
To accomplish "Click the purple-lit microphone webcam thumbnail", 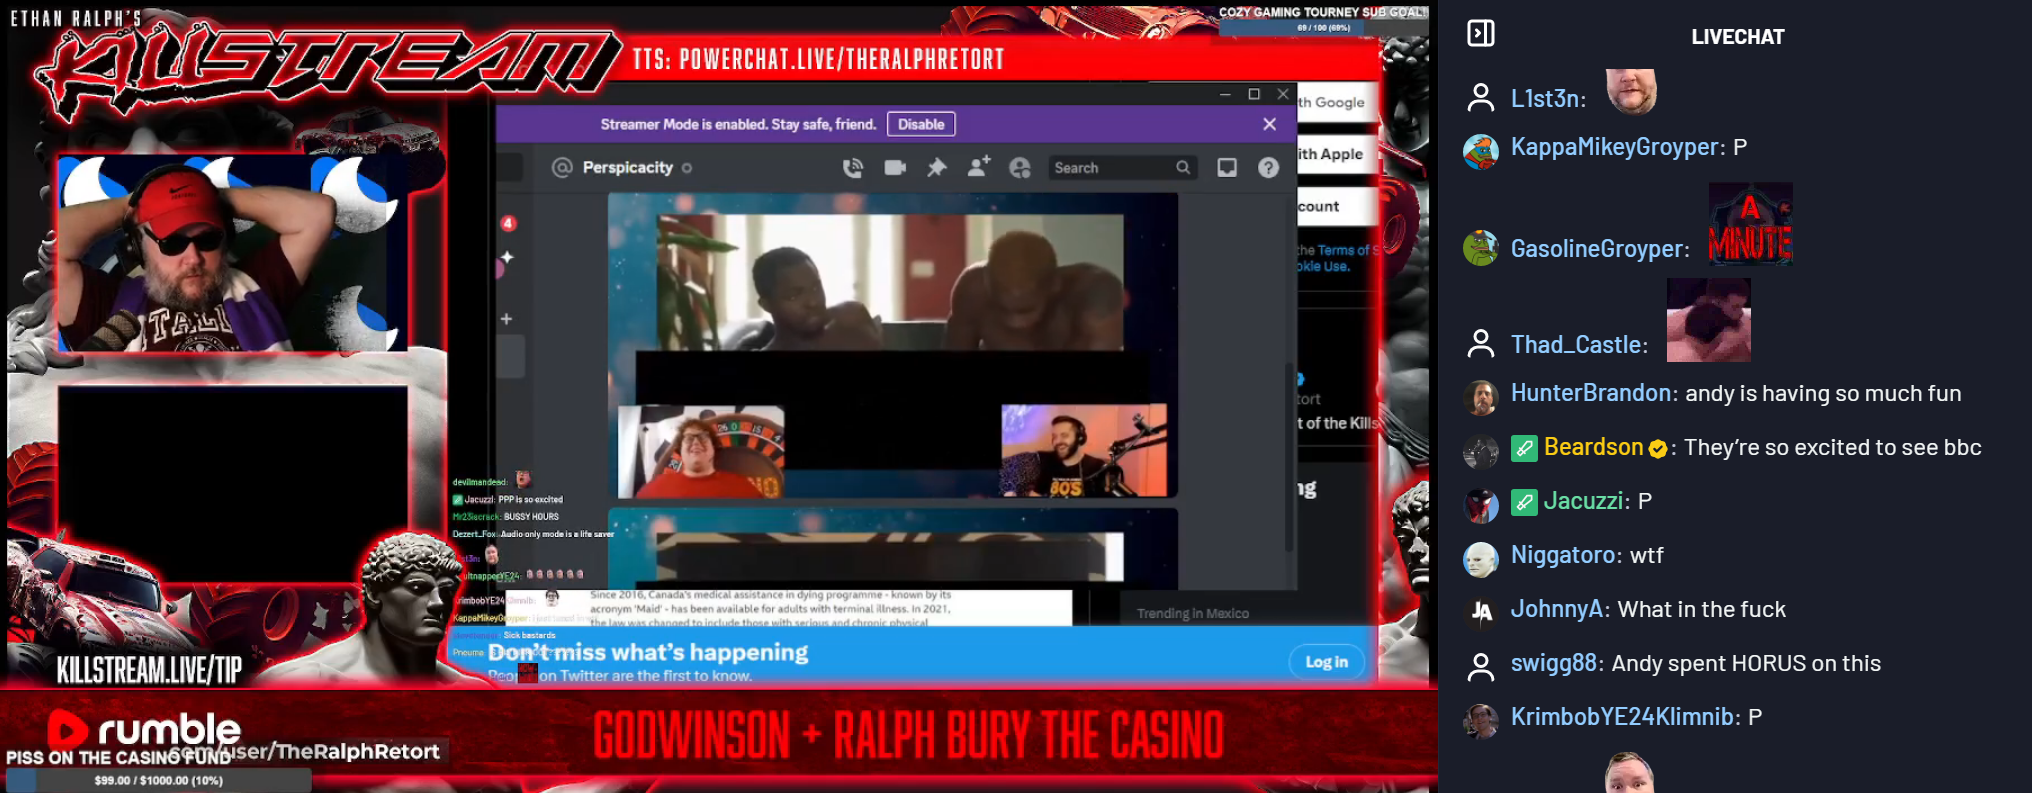I will coord(1084,450).
